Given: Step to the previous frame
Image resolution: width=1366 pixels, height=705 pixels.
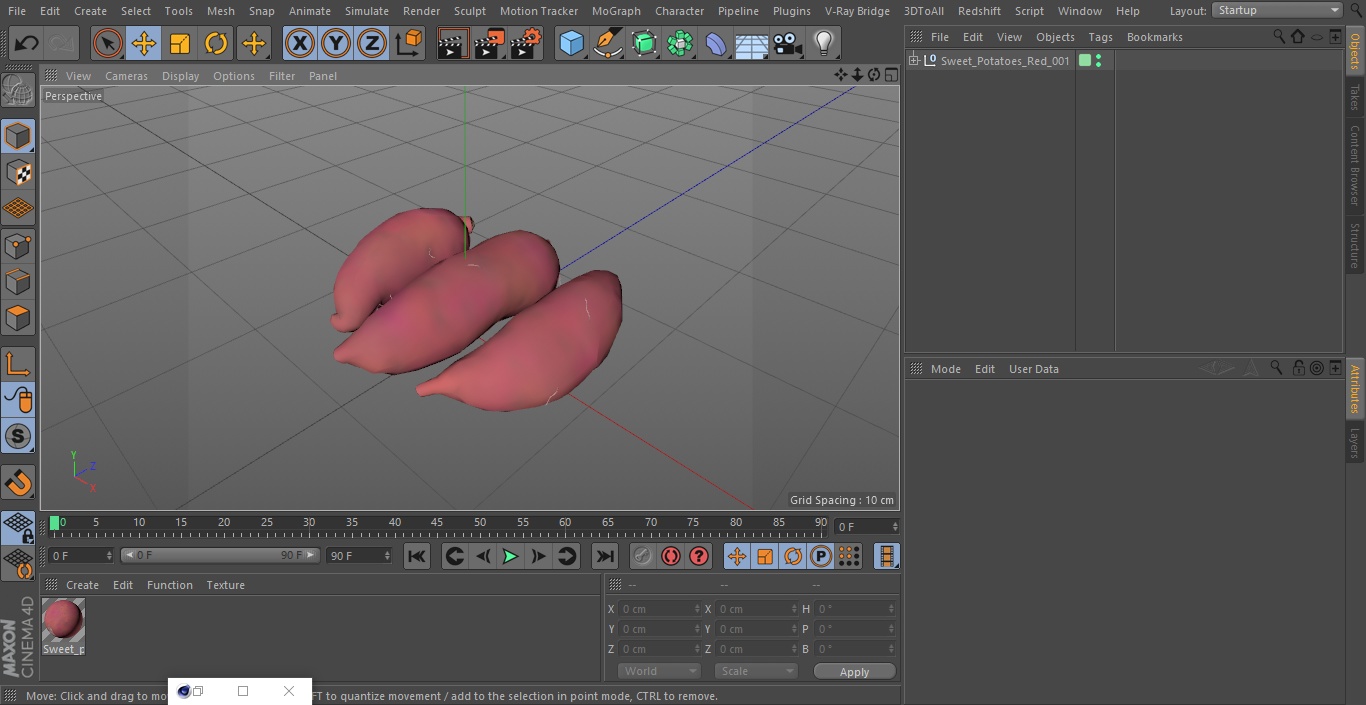Looking at the screenshot, I should (482, 556).
